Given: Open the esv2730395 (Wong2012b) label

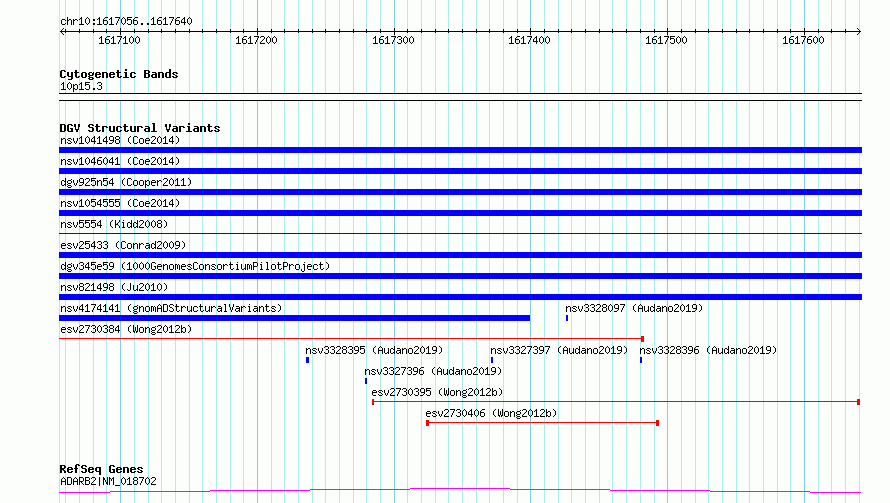Looking at the screenshot, I should [437, 392].
